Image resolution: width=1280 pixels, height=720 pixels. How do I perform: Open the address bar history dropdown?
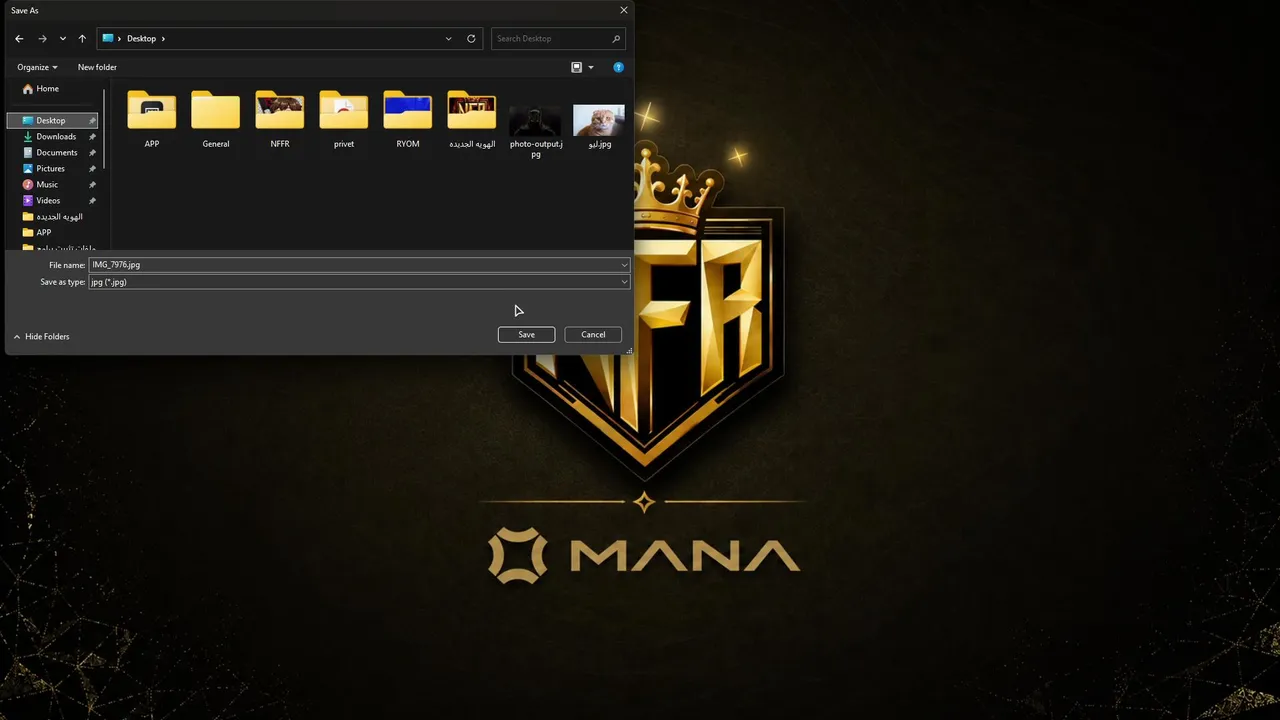[x=449, y=39]
